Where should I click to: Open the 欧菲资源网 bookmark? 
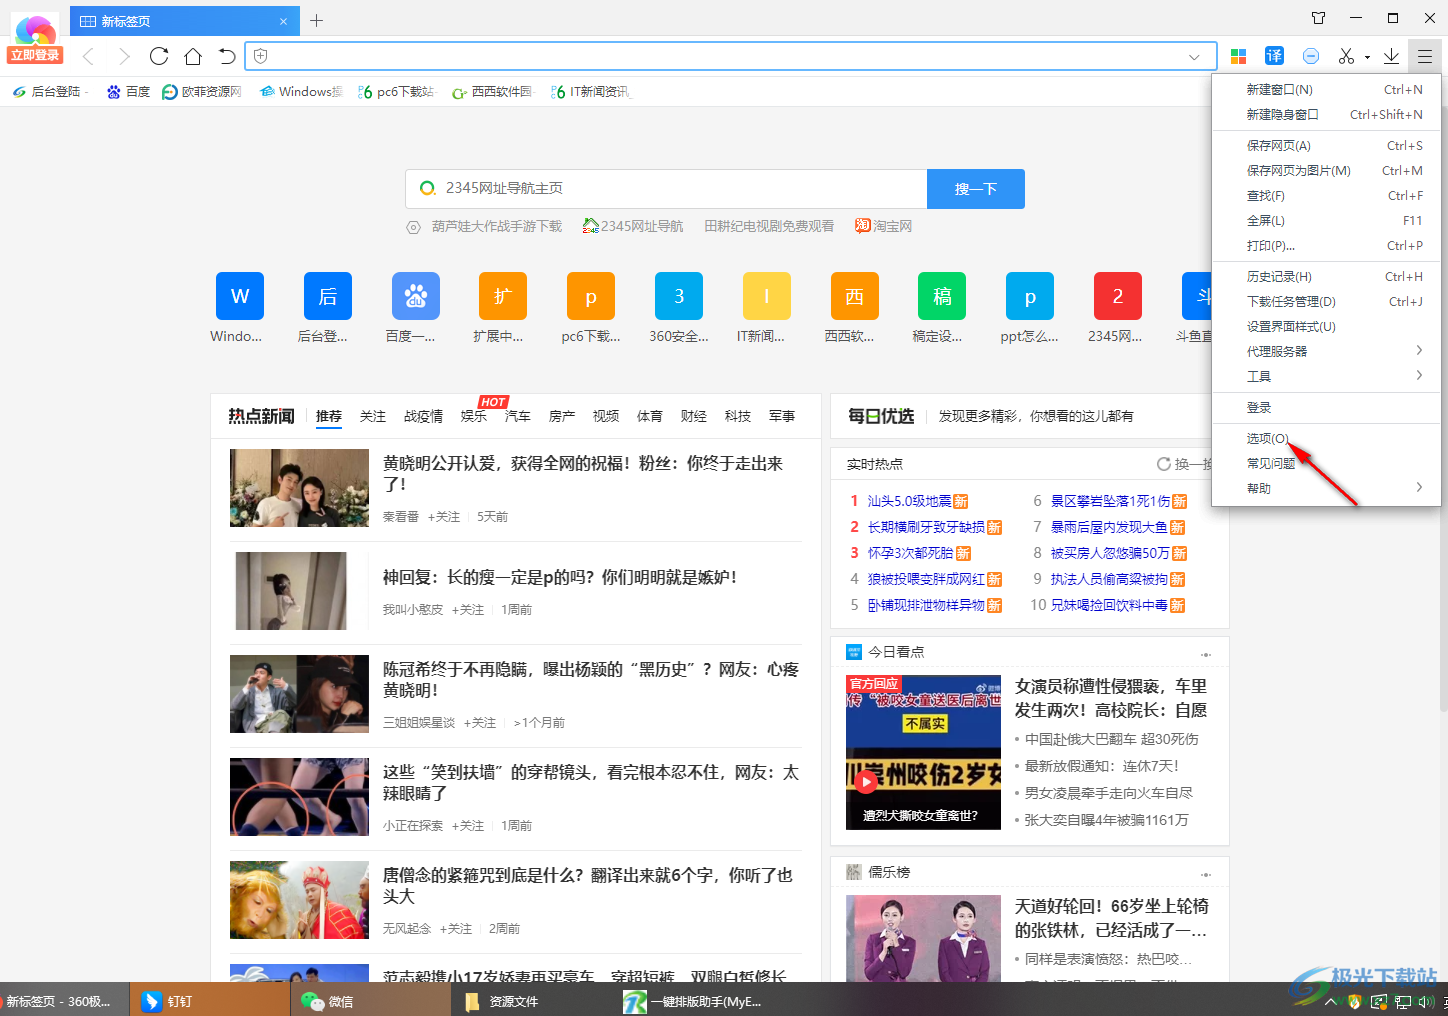click(x=202, y=92)
